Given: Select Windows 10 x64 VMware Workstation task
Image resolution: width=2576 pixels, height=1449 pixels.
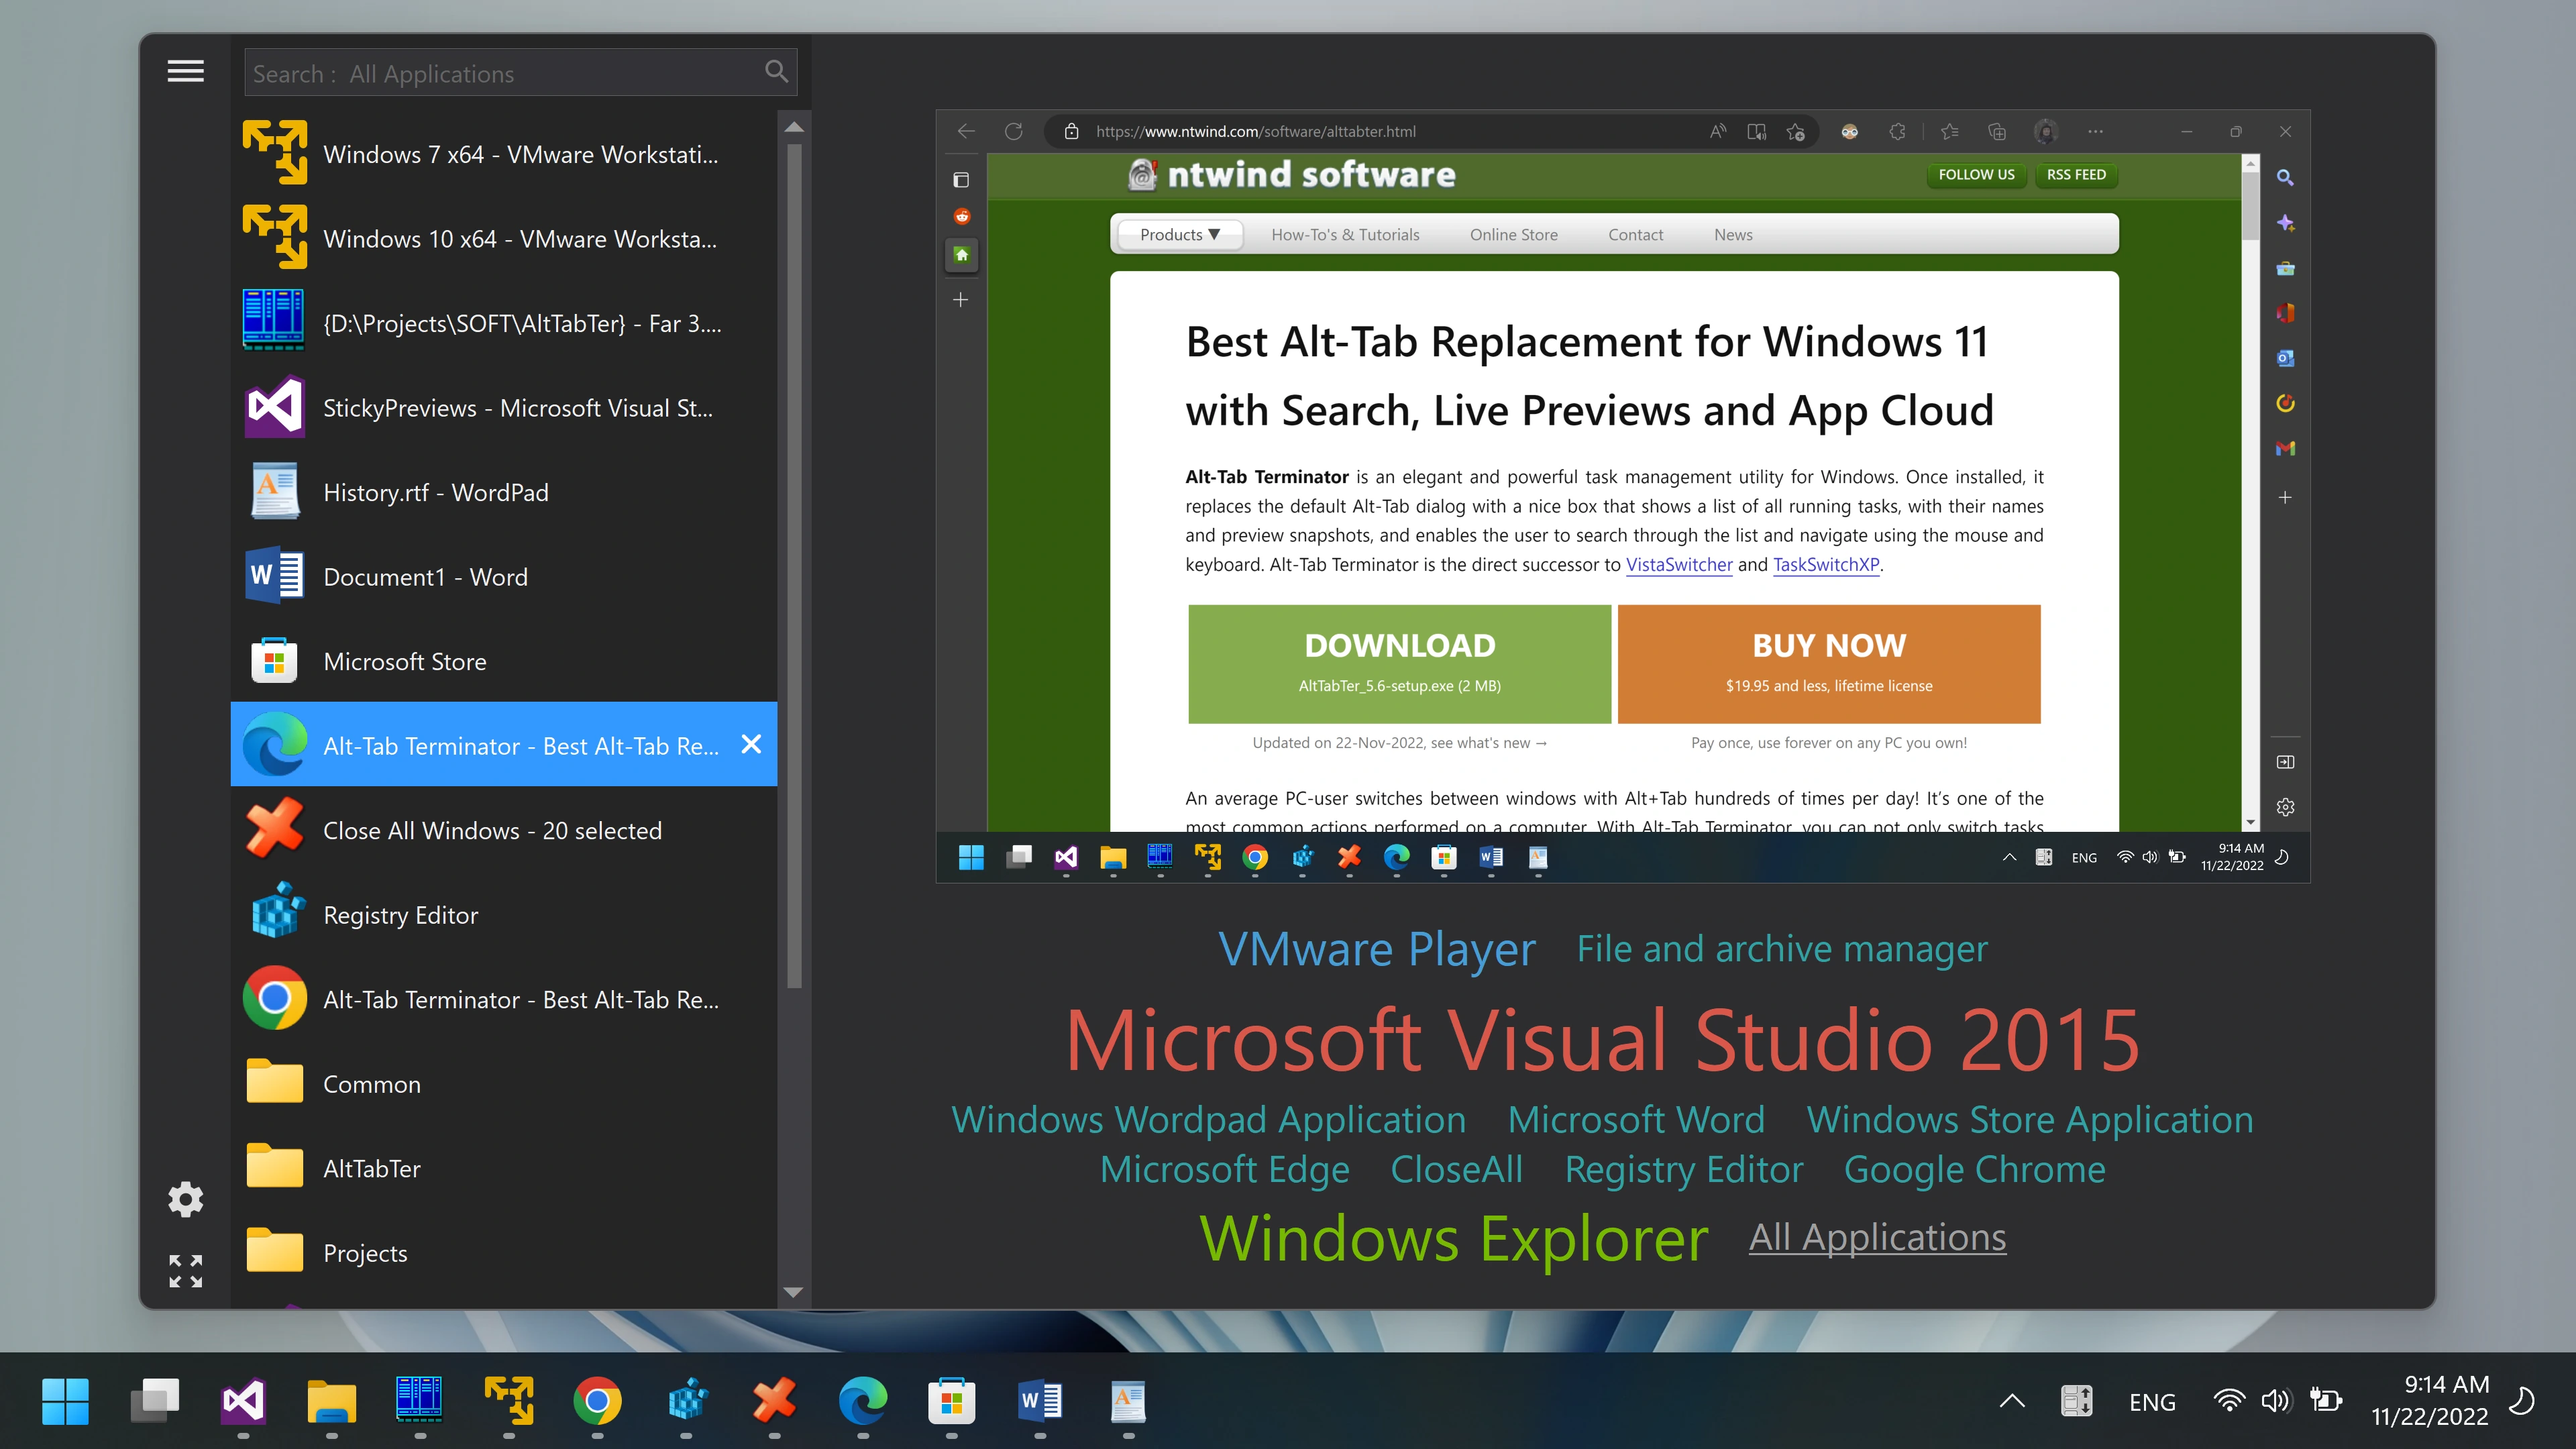Looking at the screenshot, I should (504, 238).
